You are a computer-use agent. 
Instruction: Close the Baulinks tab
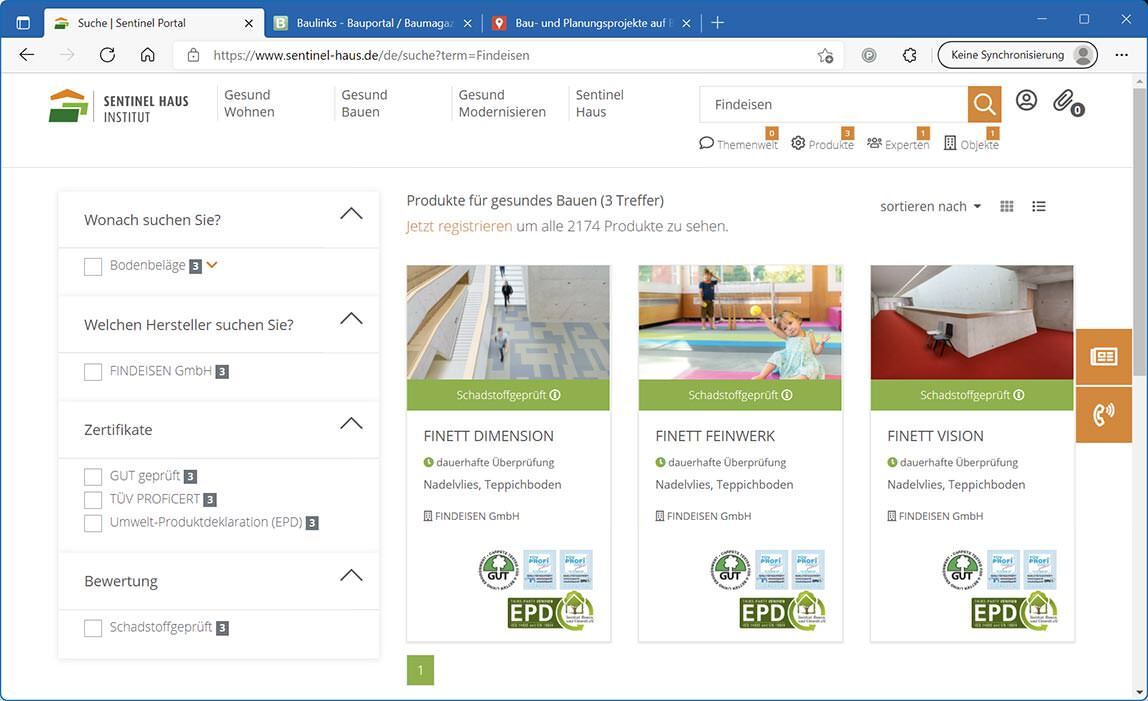pos(468,23)
